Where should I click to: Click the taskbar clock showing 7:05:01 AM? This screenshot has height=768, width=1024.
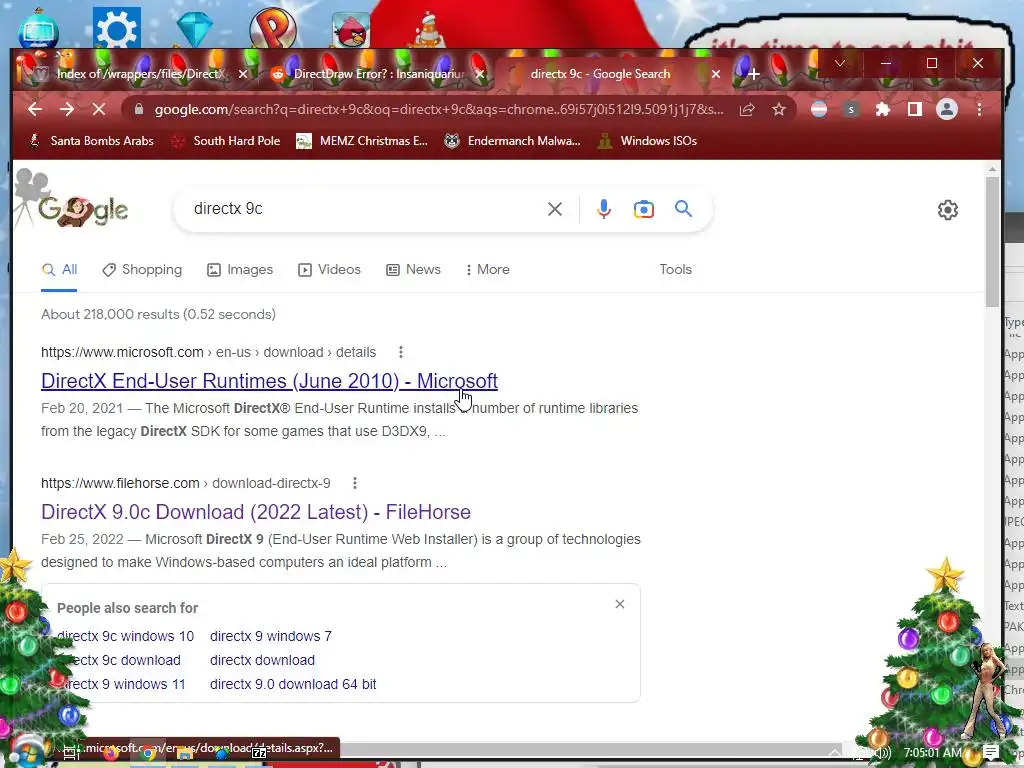coord(933,753)
